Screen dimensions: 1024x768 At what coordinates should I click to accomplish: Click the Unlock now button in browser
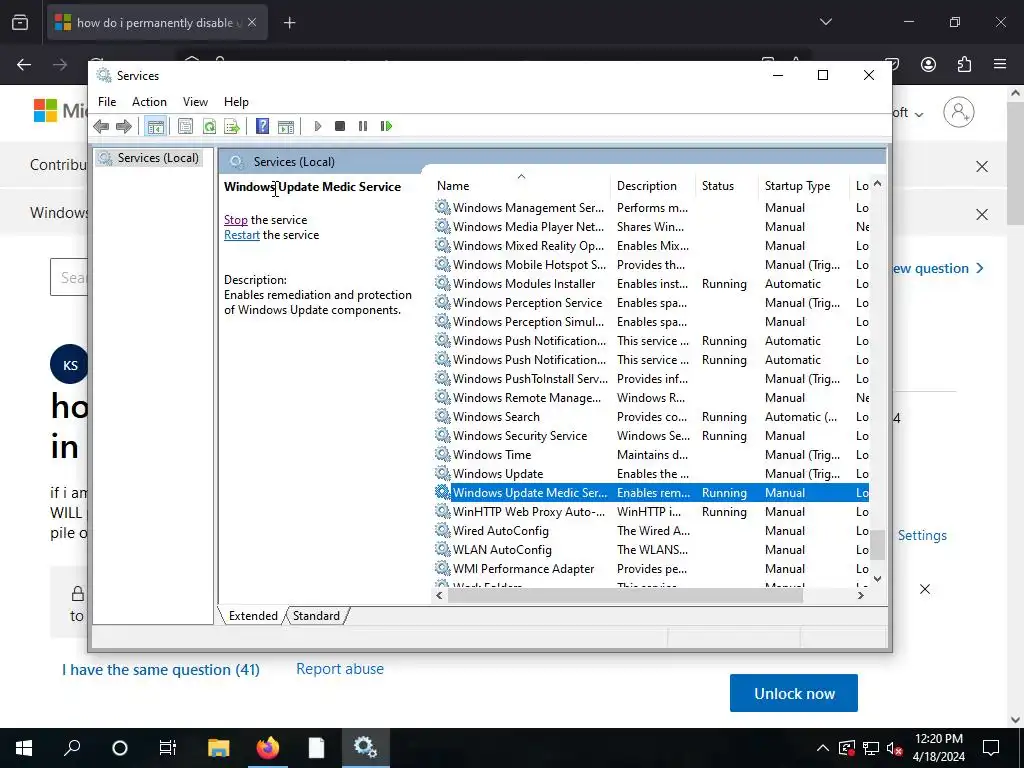(793, 693)
